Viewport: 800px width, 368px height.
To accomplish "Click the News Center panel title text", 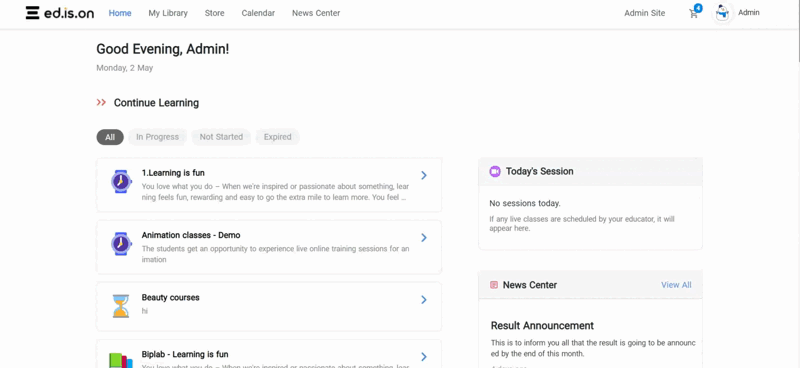I will coord(530,285).
